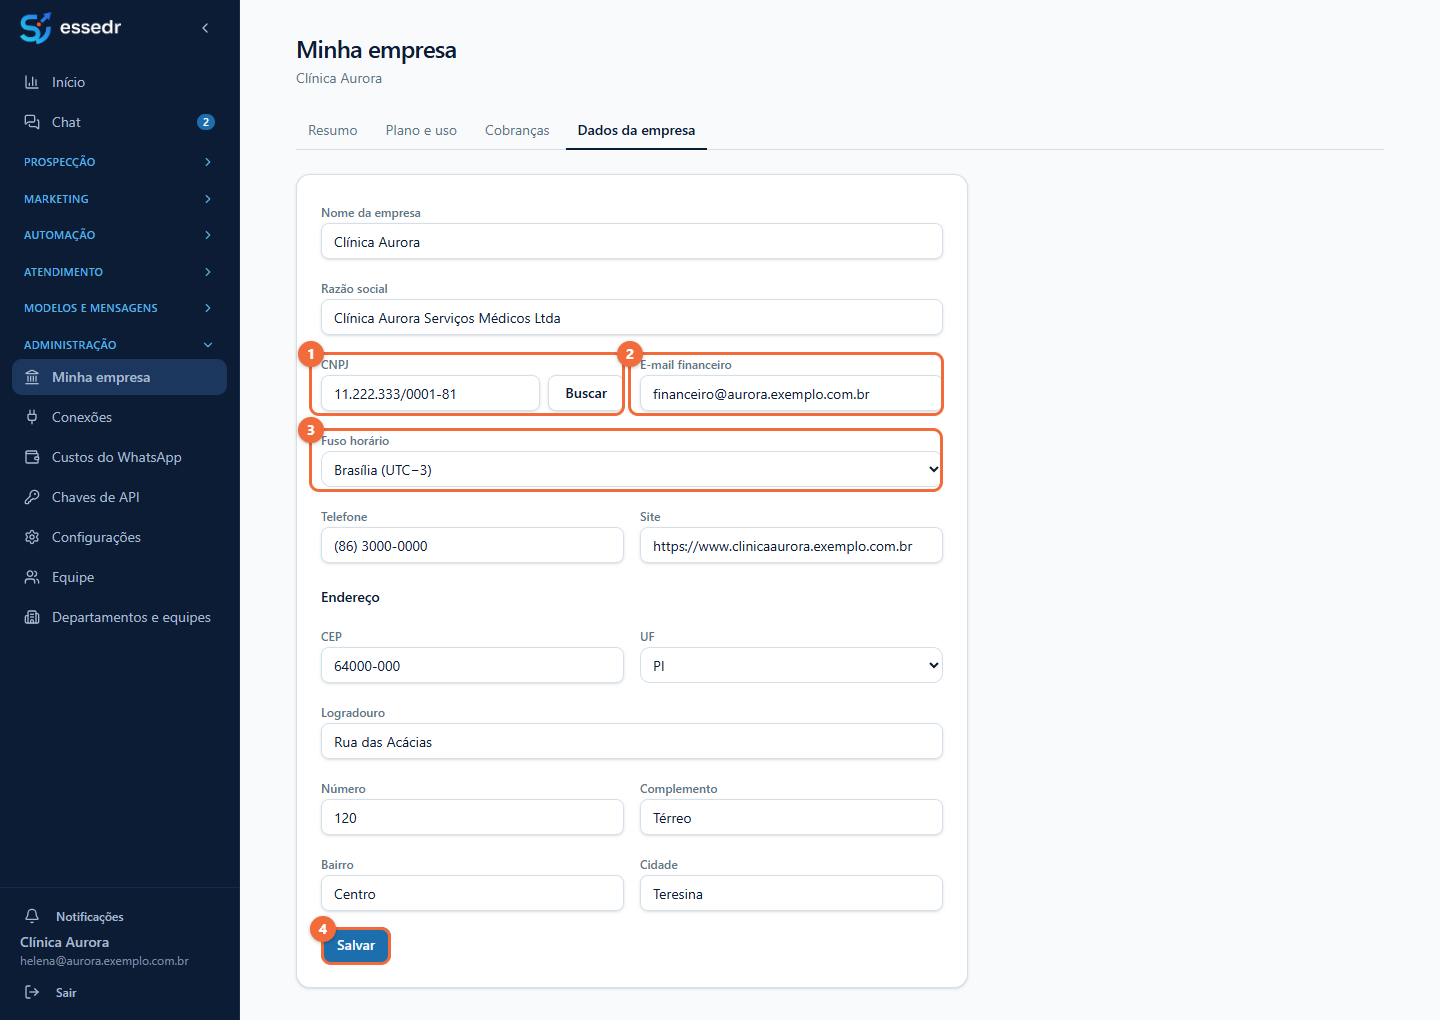Click the Início chart icon
Screen dimensions: 1440x1020
pos(32,82)
